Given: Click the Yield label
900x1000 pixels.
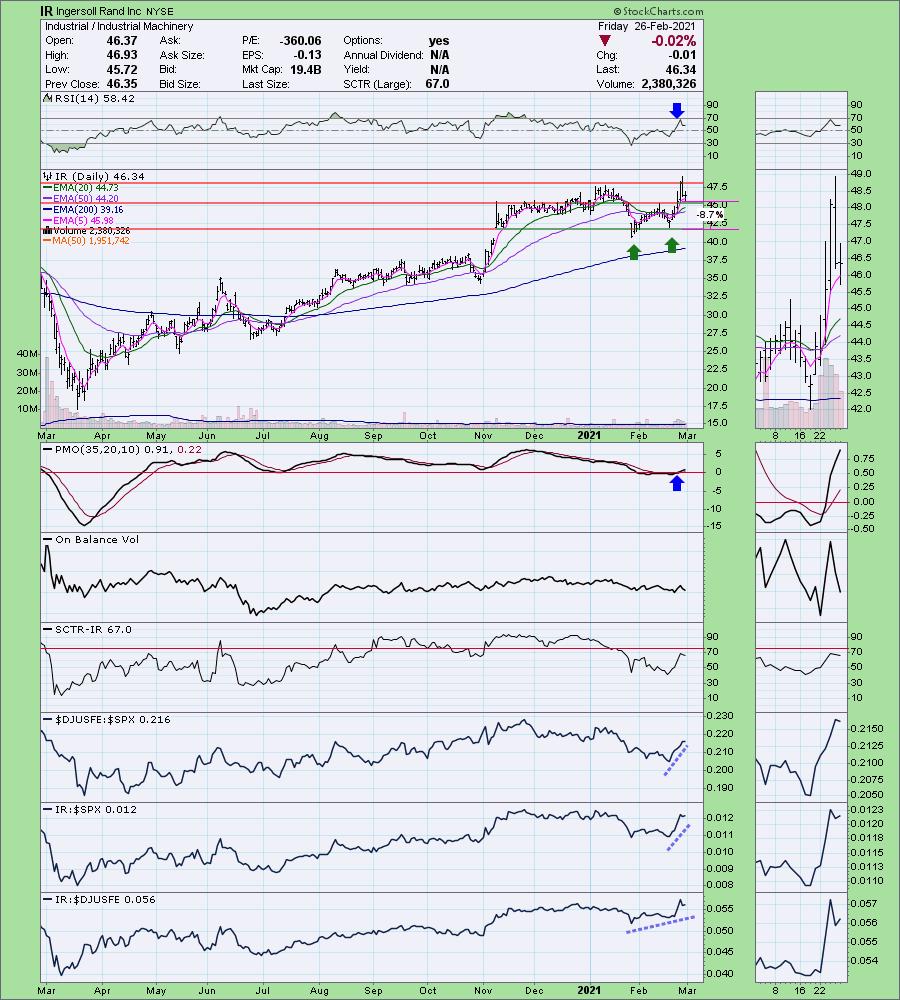Looking at the screenshot, I should (357, 70).
